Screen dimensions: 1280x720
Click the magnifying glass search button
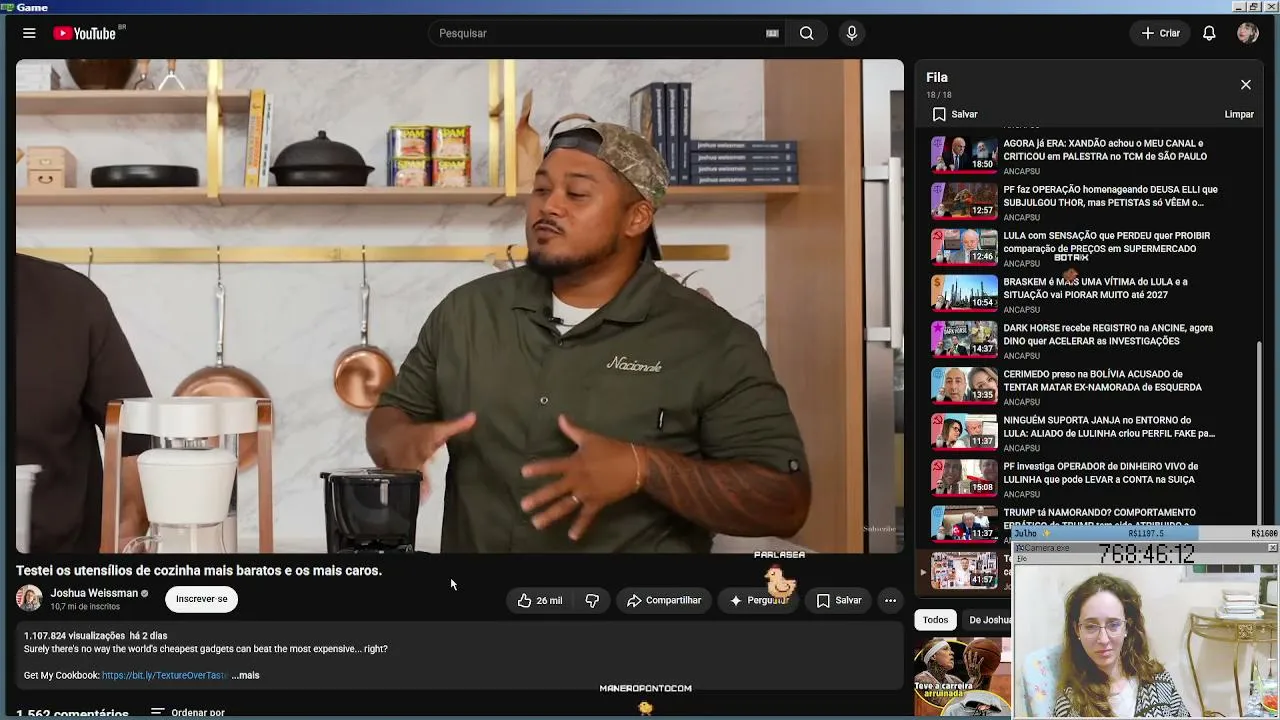click(806, 33)
